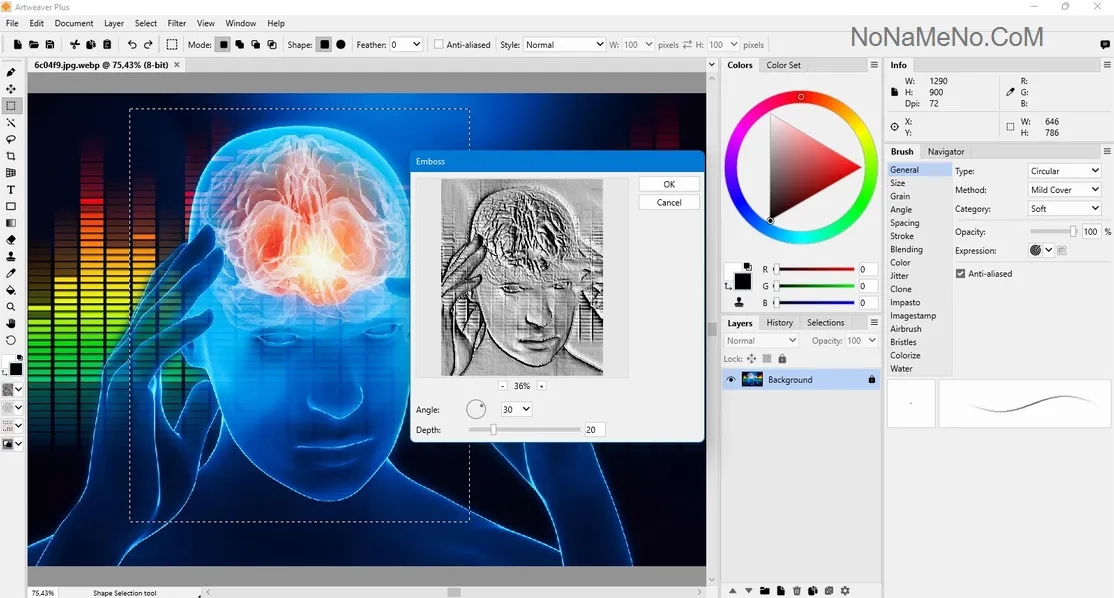Expand the brush Type dropdown showing Circular

pyautogui.click(x=1064, y=171)
